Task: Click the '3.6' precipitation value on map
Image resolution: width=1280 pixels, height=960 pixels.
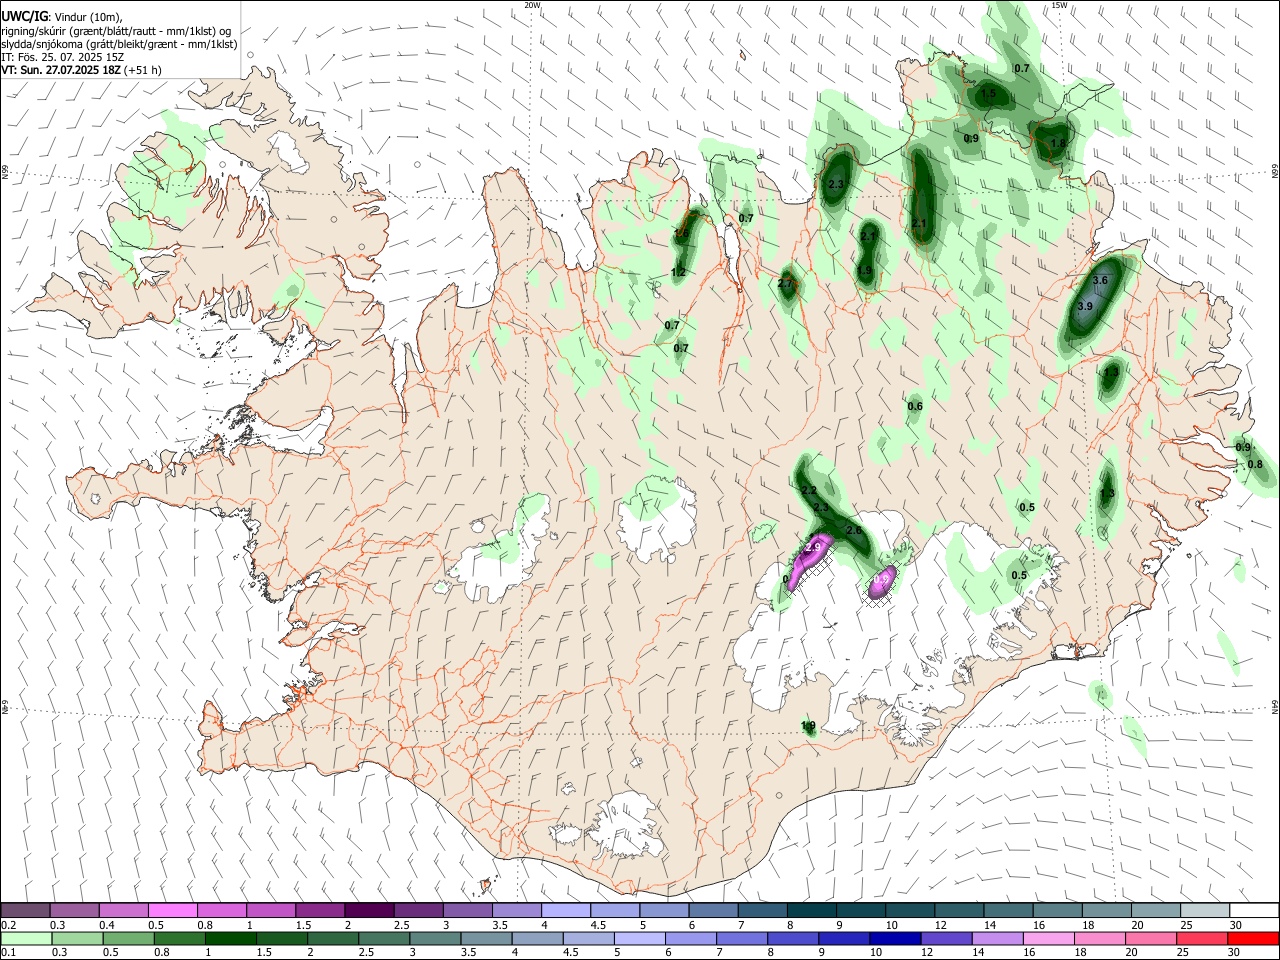Action: coord(1101,281)
